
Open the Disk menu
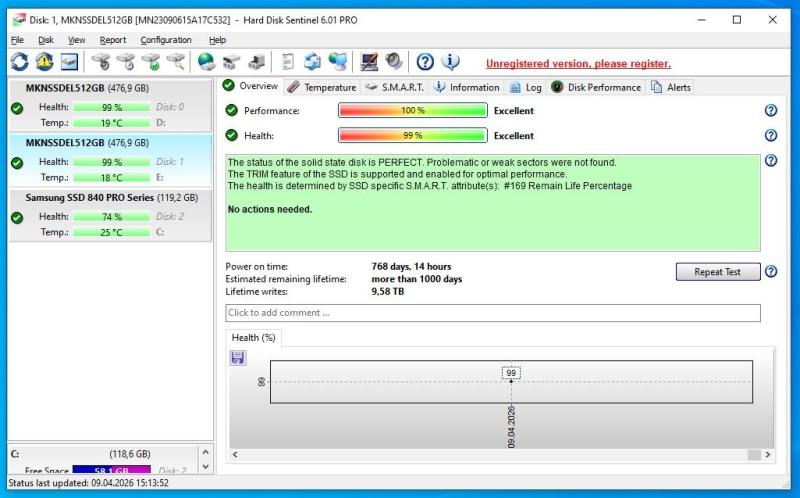click(x=46, y=40)
